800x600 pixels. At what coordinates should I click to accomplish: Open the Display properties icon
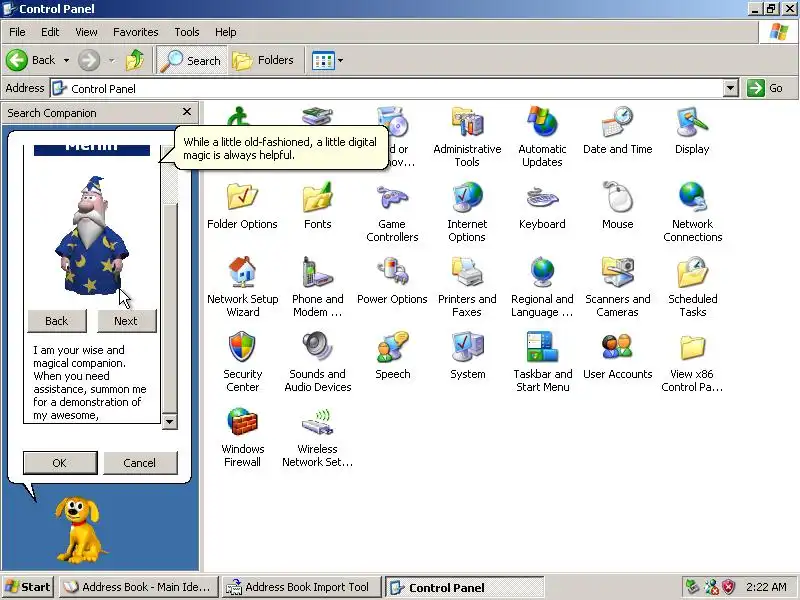pos(692,131)
